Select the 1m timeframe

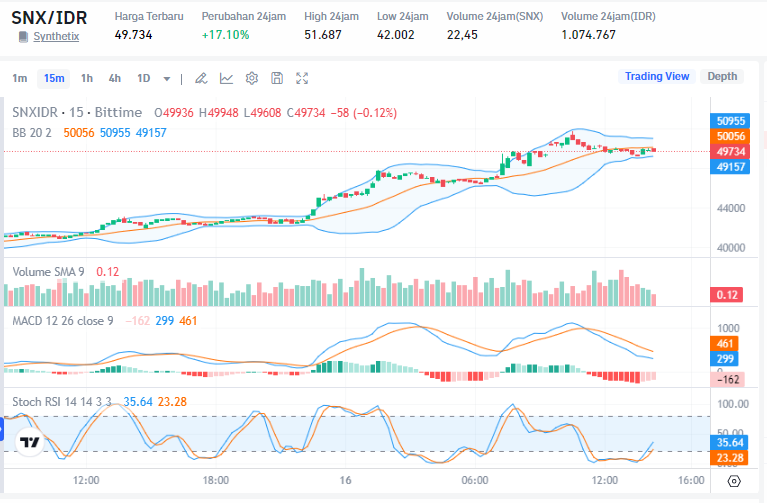[20, 78]
